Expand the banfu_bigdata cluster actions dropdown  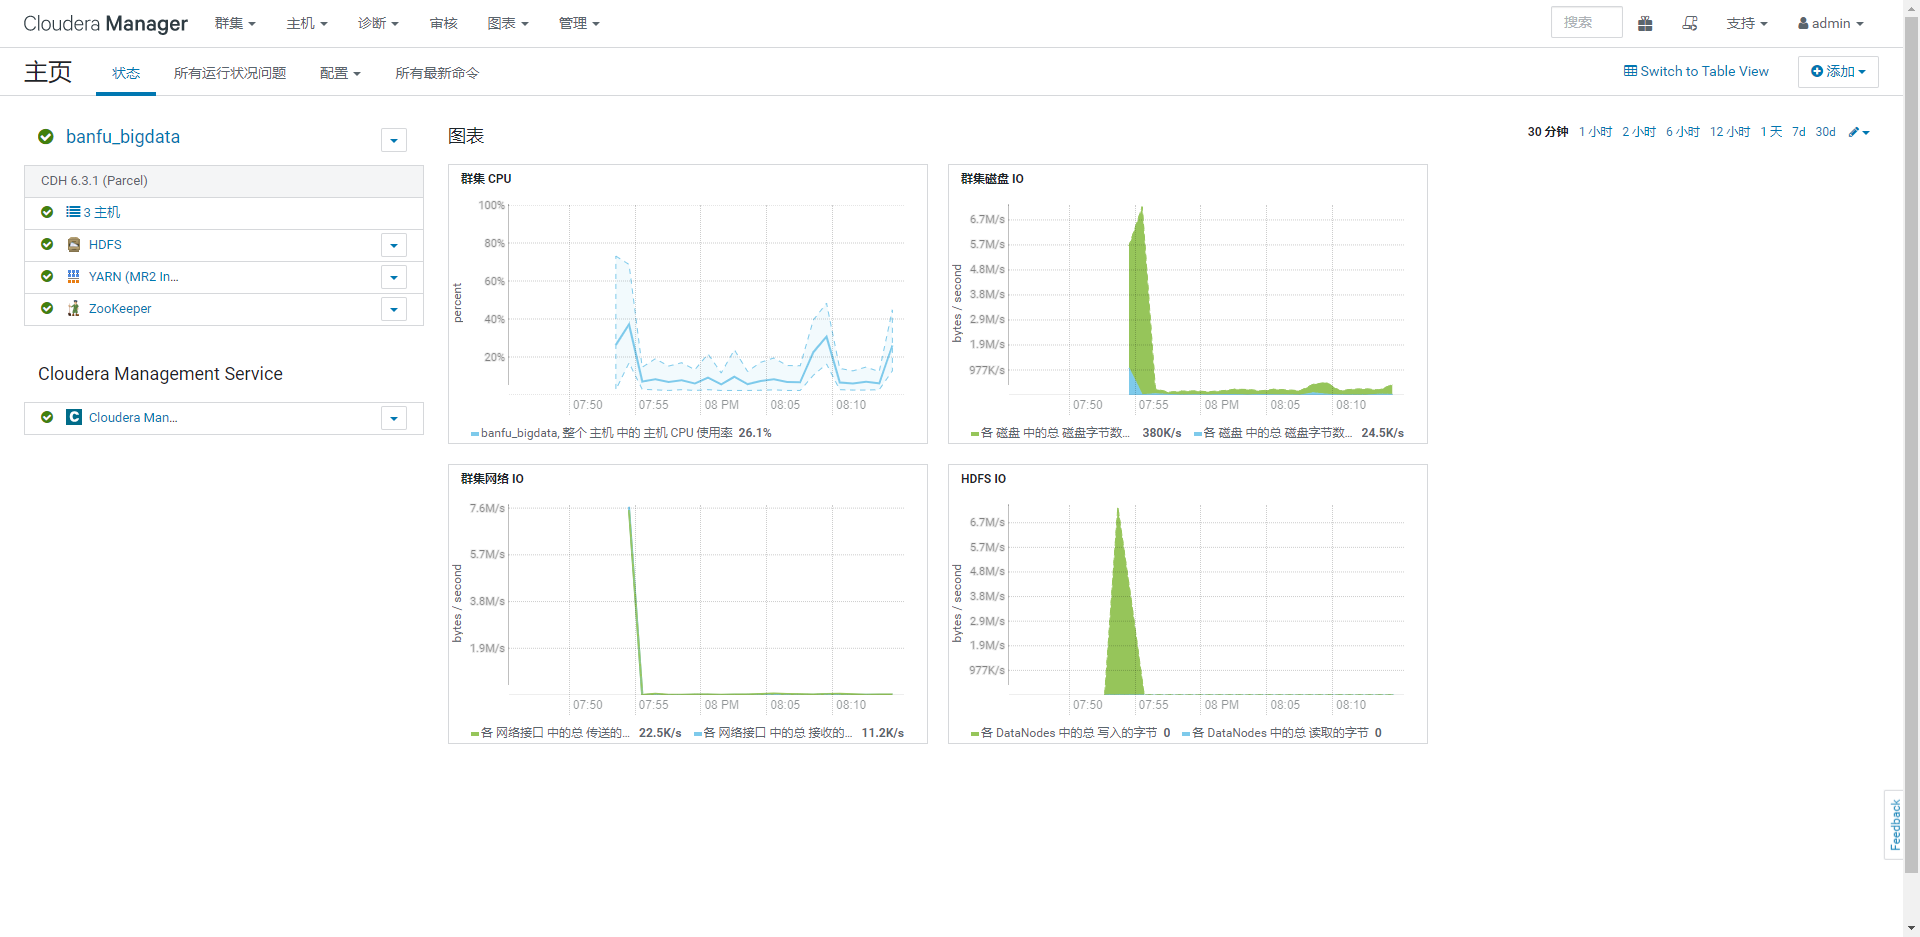point(394,141)
